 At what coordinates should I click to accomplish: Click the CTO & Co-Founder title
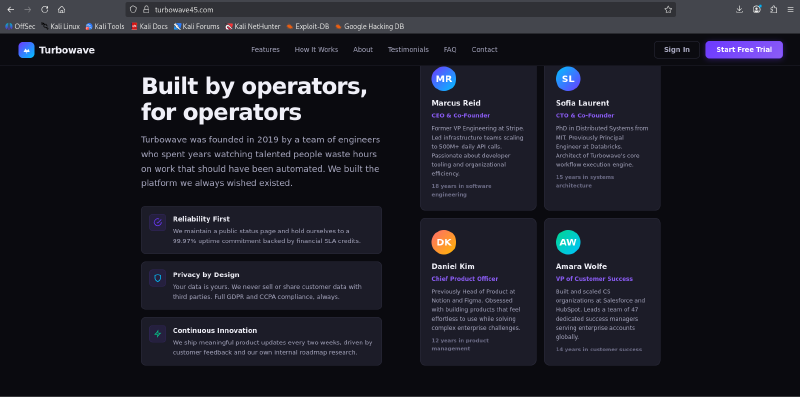585,116
